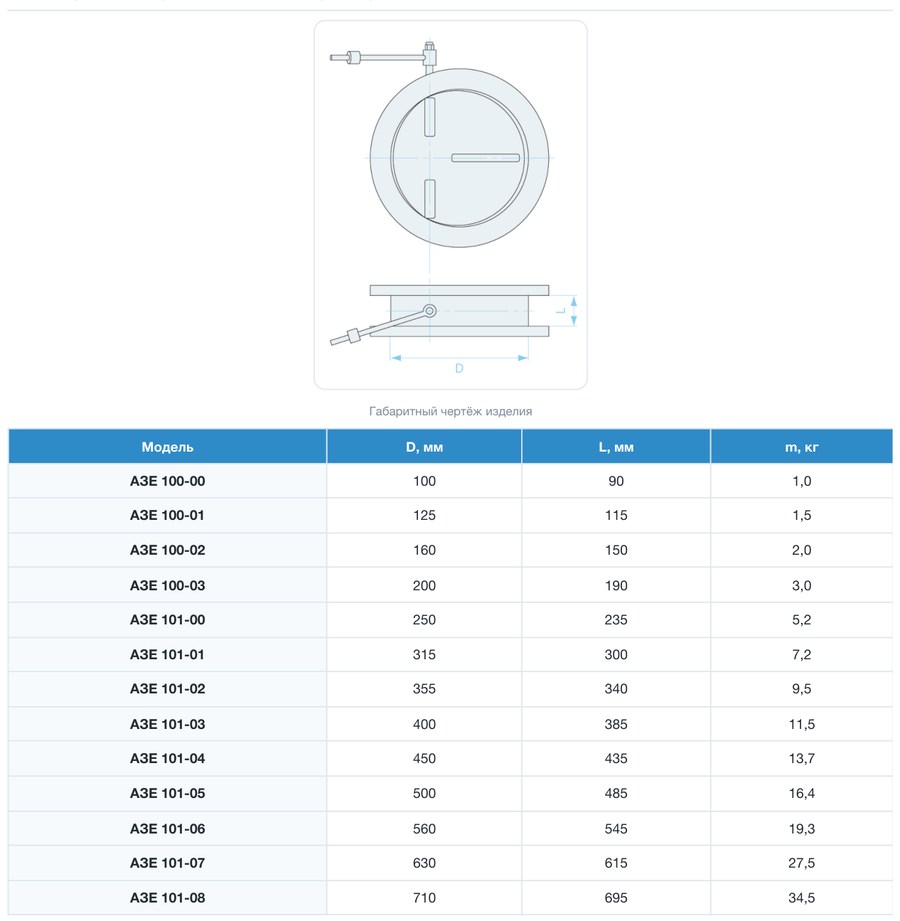Click D value 400 for АЗЕ 101-03

click(x=424, y=724)
